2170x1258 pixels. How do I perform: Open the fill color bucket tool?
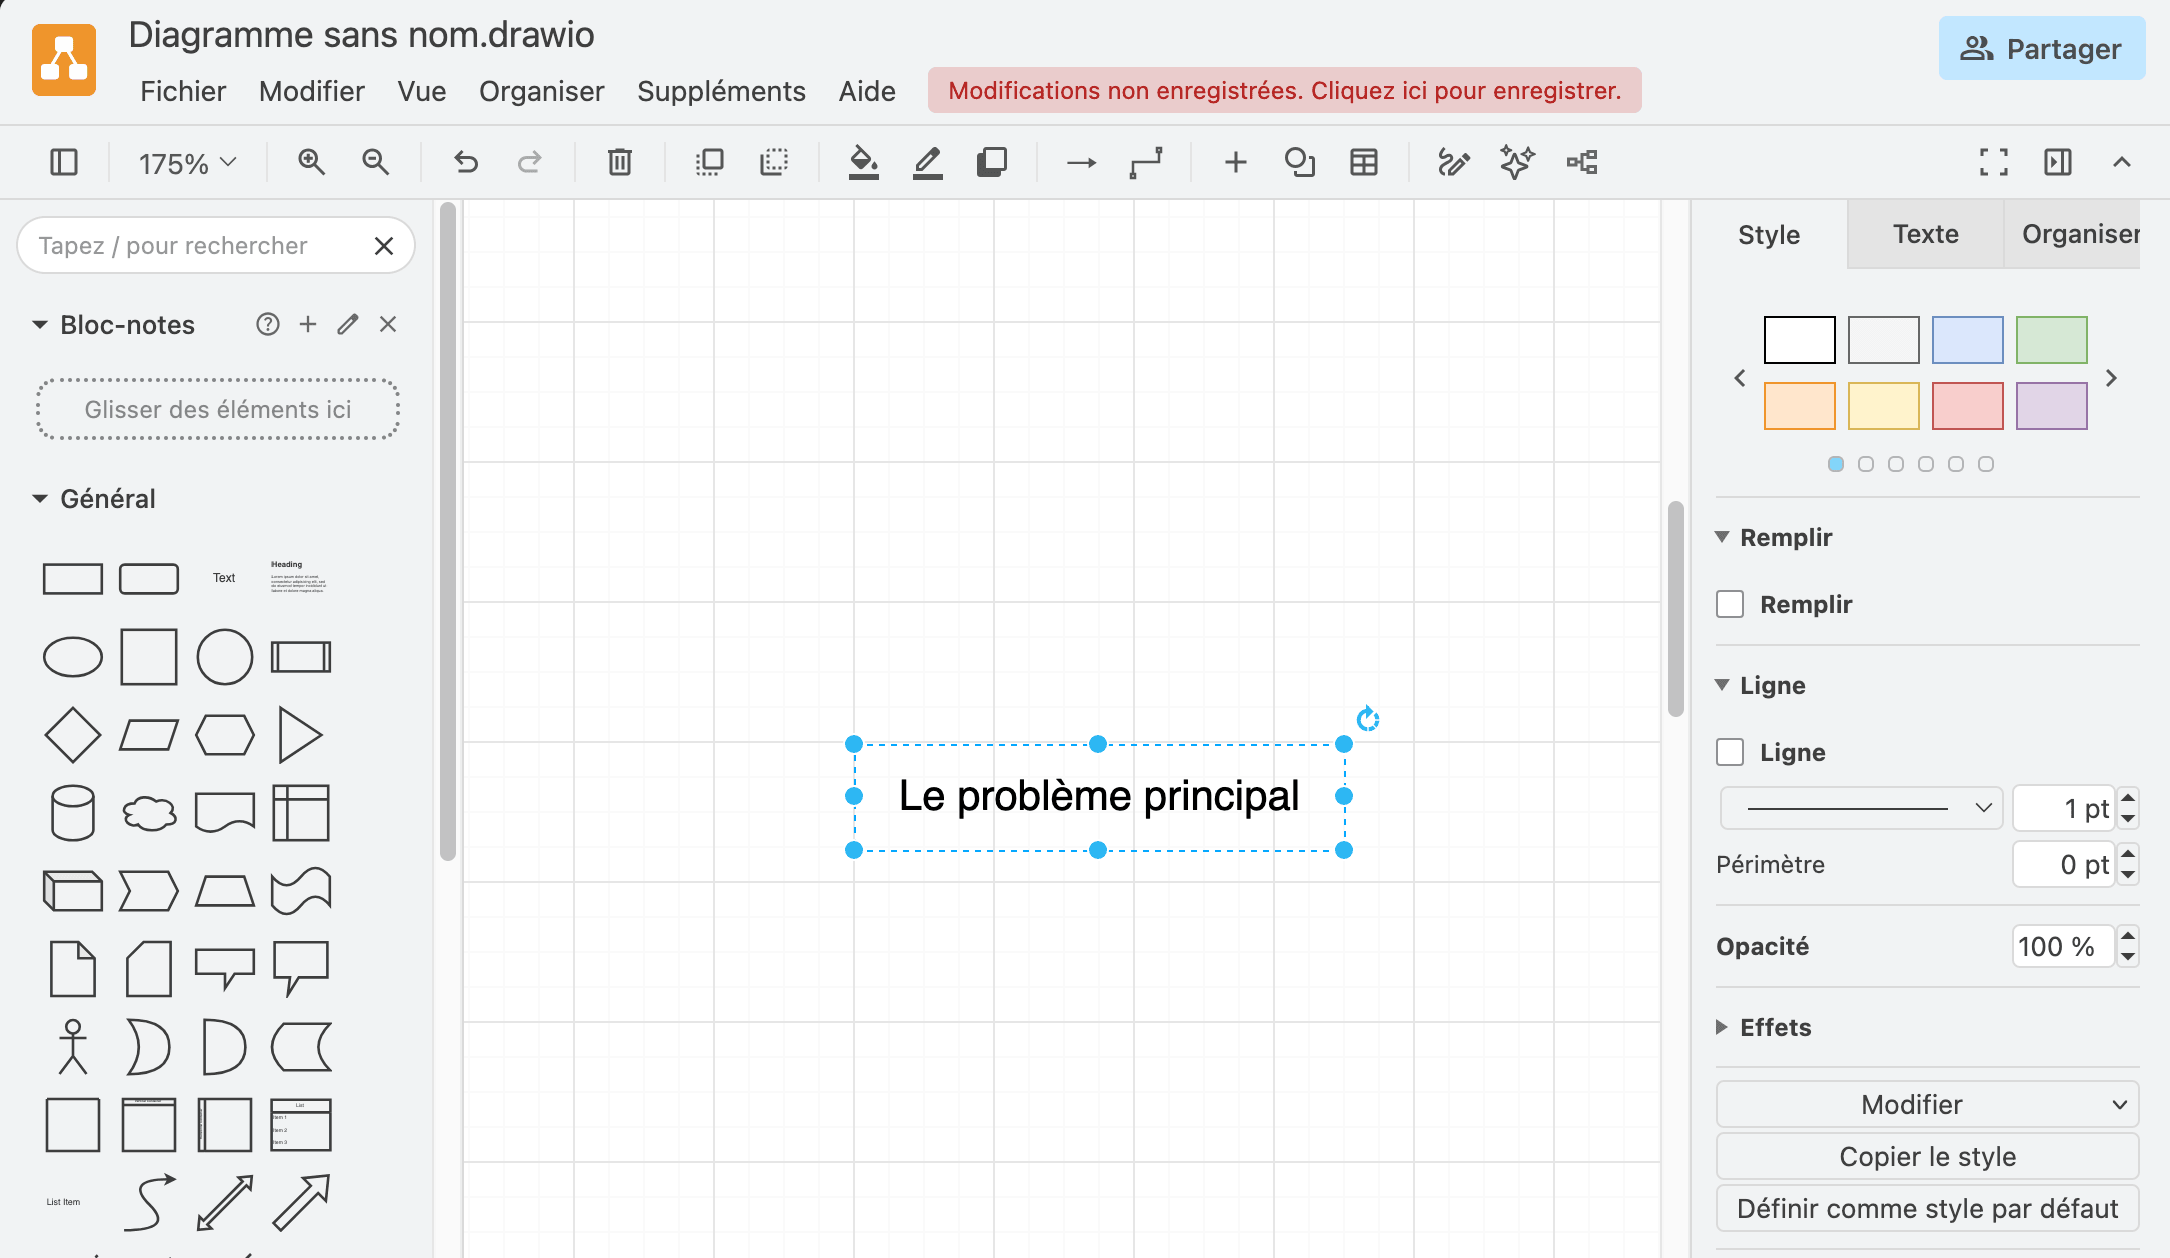click(x=864, y=162)
